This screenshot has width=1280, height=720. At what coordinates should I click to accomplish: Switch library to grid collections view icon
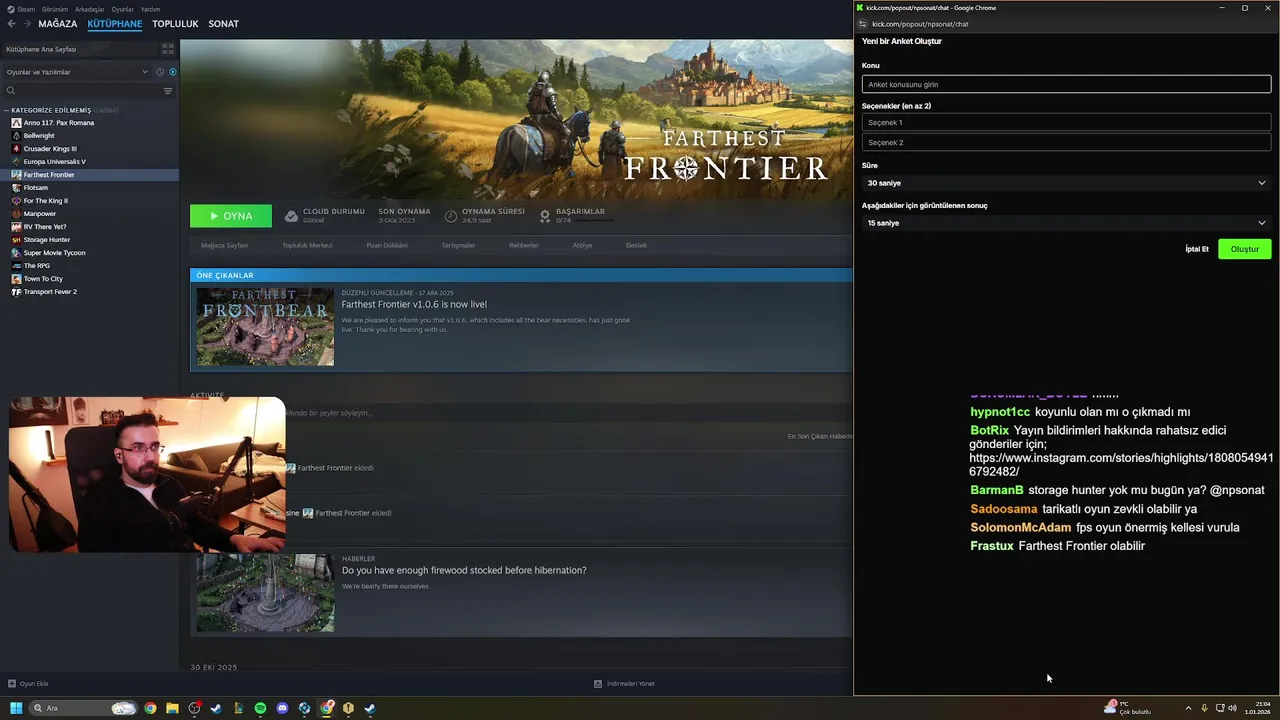coord(168,48)
